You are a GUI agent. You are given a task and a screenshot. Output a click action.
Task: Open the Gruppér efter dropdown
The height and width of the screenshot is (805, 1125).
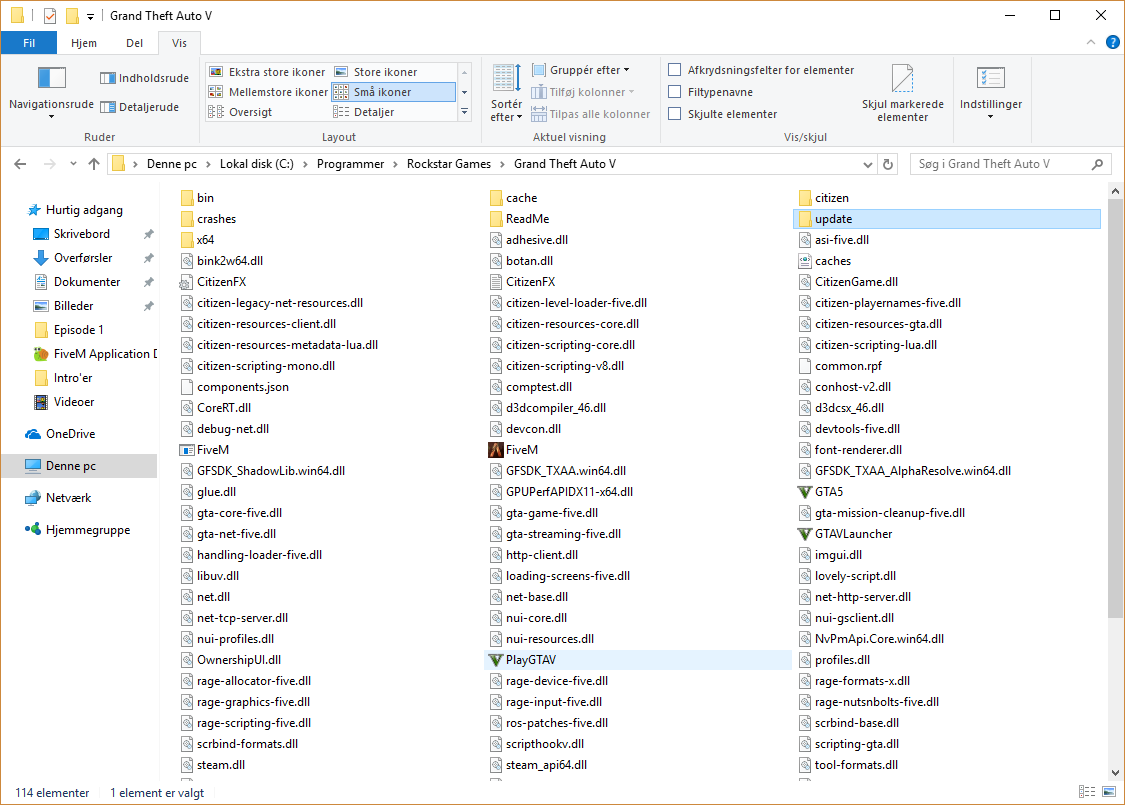pyautogui.click(x=580, y=70)
